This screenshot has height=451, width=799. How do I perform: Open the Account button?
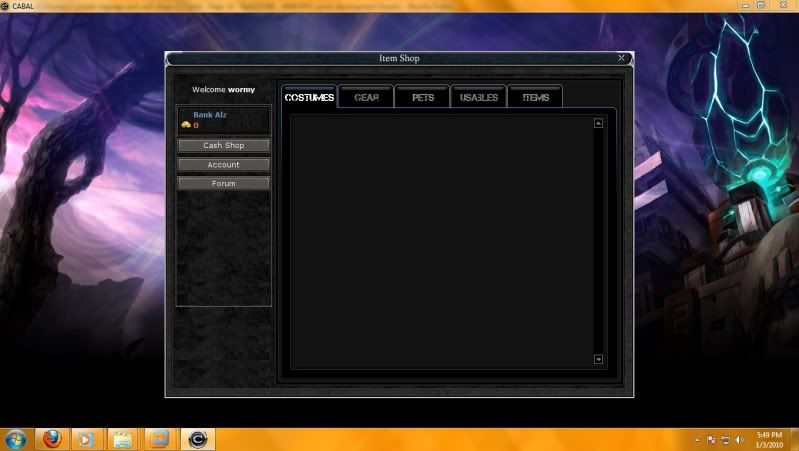pos(223,164)
